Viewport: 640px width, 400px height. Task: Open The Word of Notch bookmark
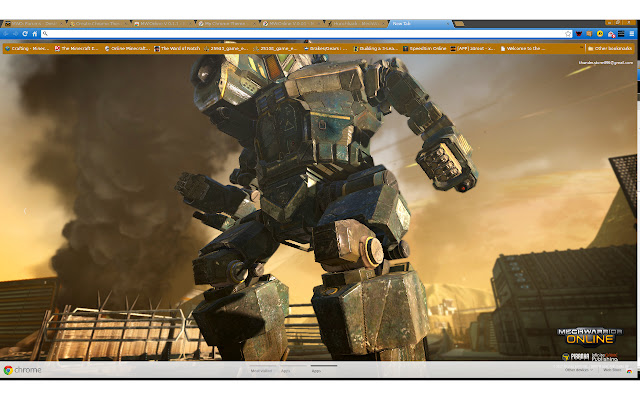177,48
